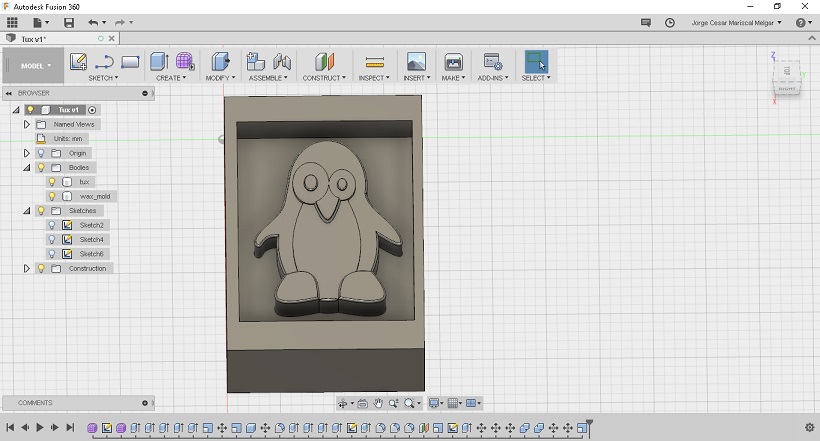Open the CONSTRUCT menu

(x=324, y=78)
